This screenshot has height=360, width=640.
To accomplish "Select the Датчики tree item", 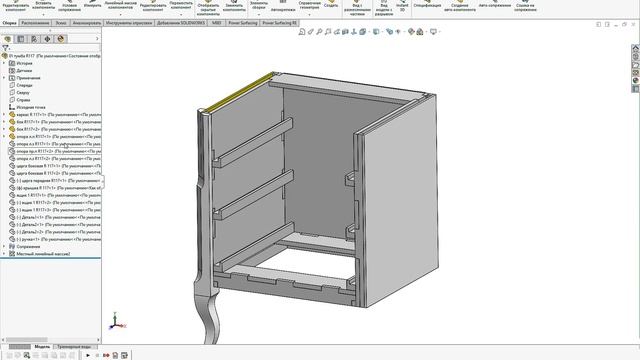I will 20,71.
